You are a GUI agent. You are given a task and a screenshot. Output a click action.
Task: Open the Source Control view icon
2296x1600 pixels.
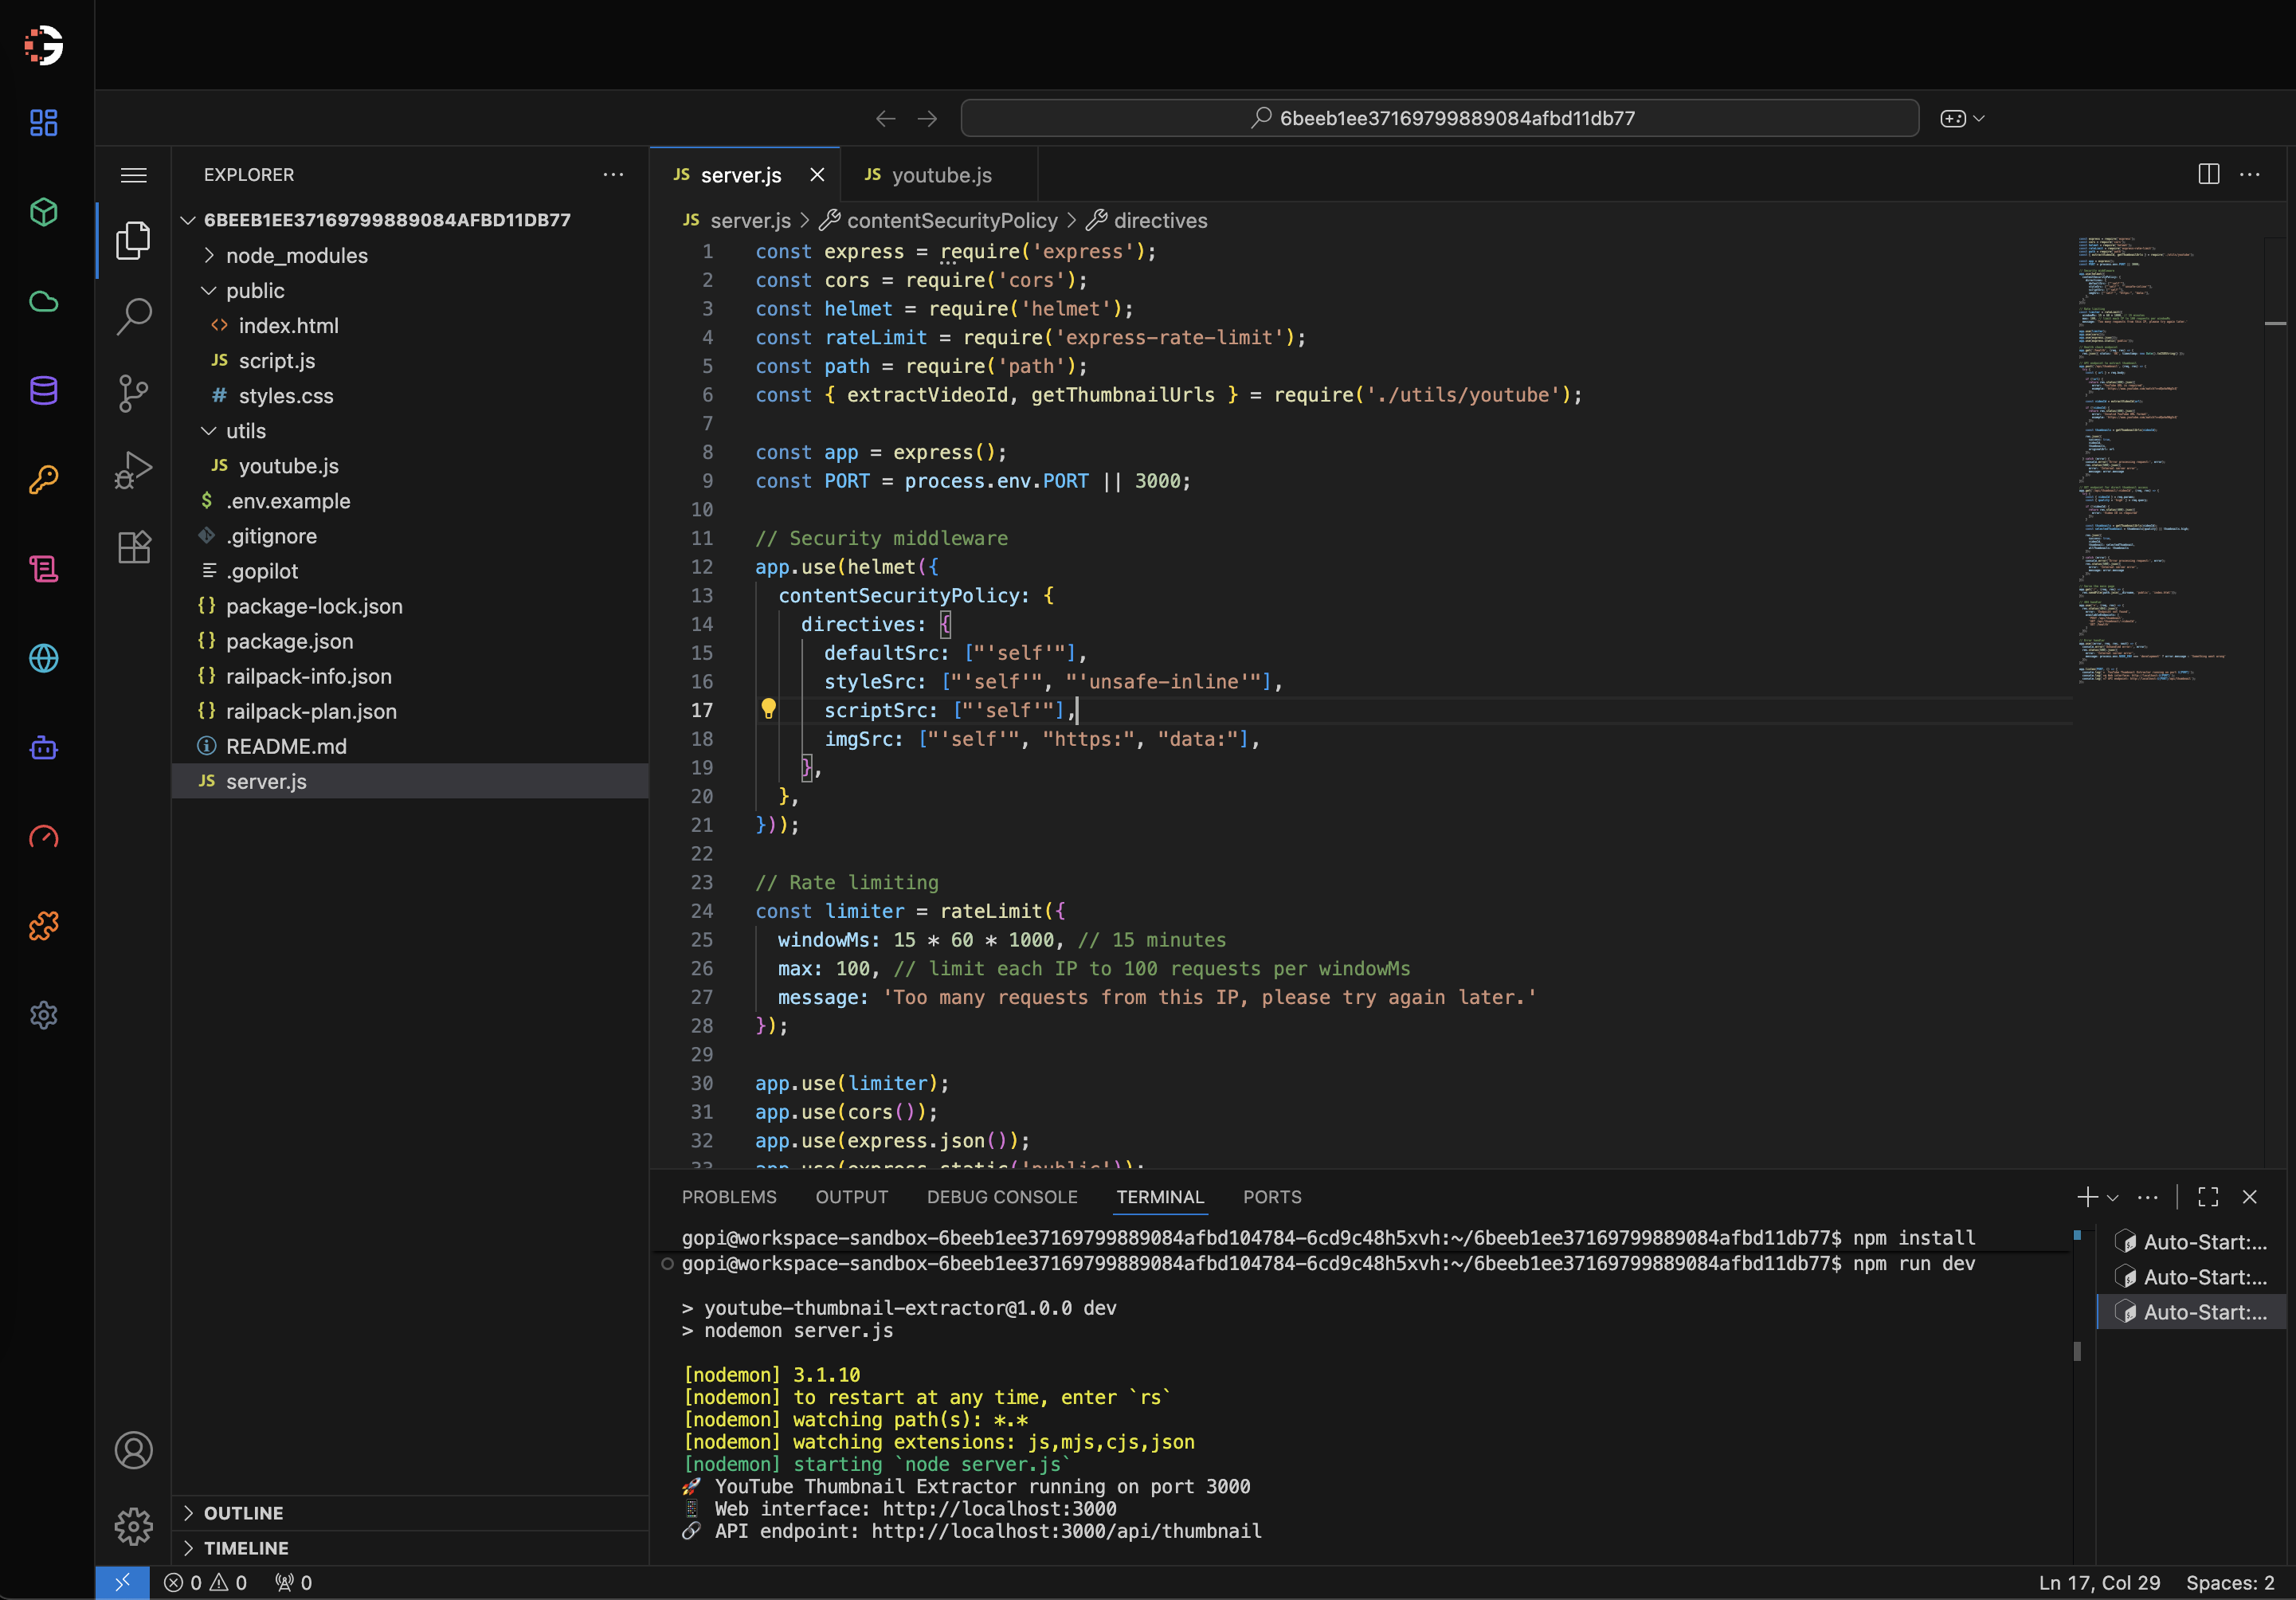pyautogui.click(x=133, y=393)
